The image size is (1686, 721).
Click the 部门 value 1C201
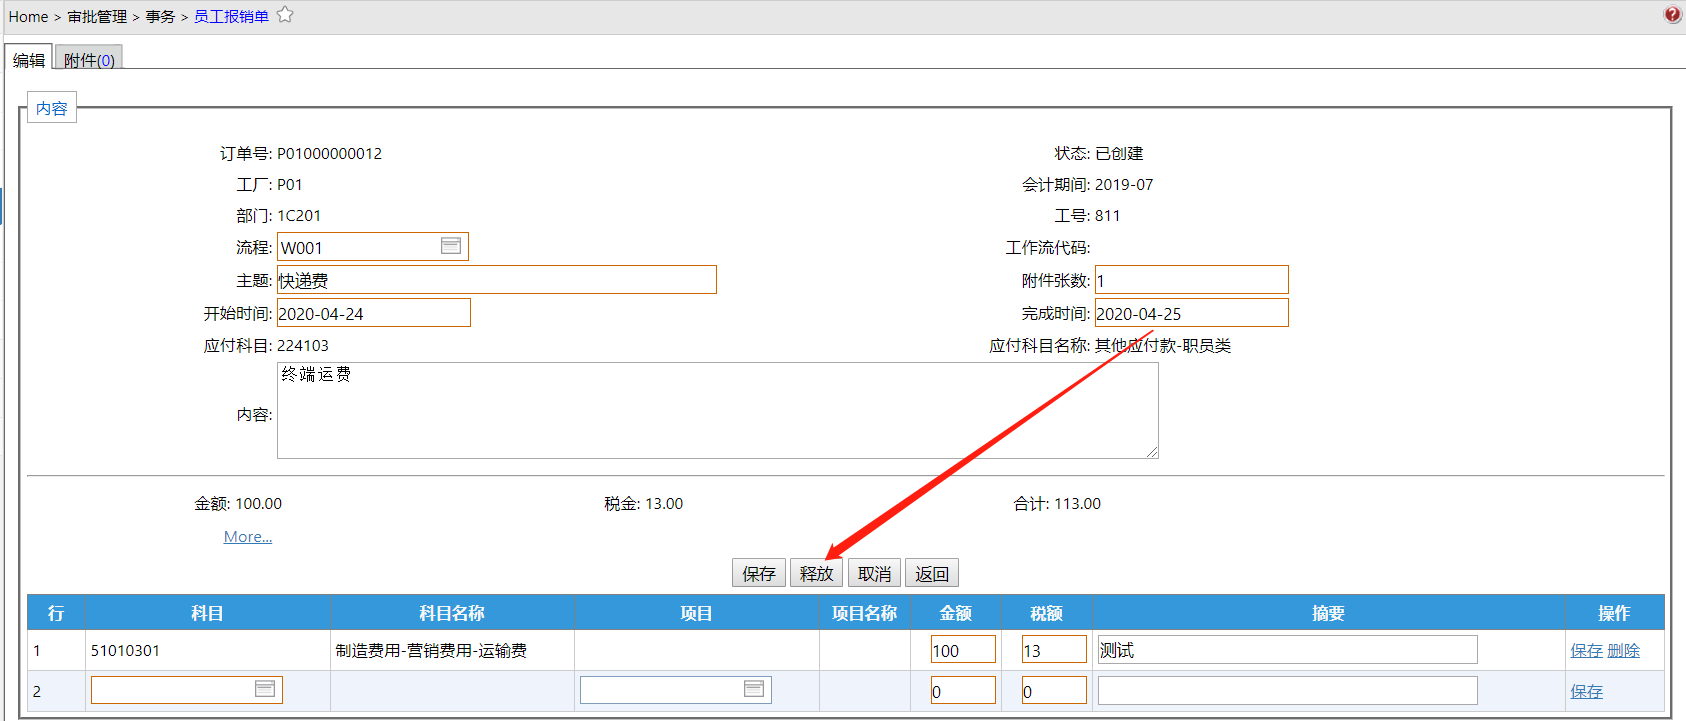tap(299, 215)
